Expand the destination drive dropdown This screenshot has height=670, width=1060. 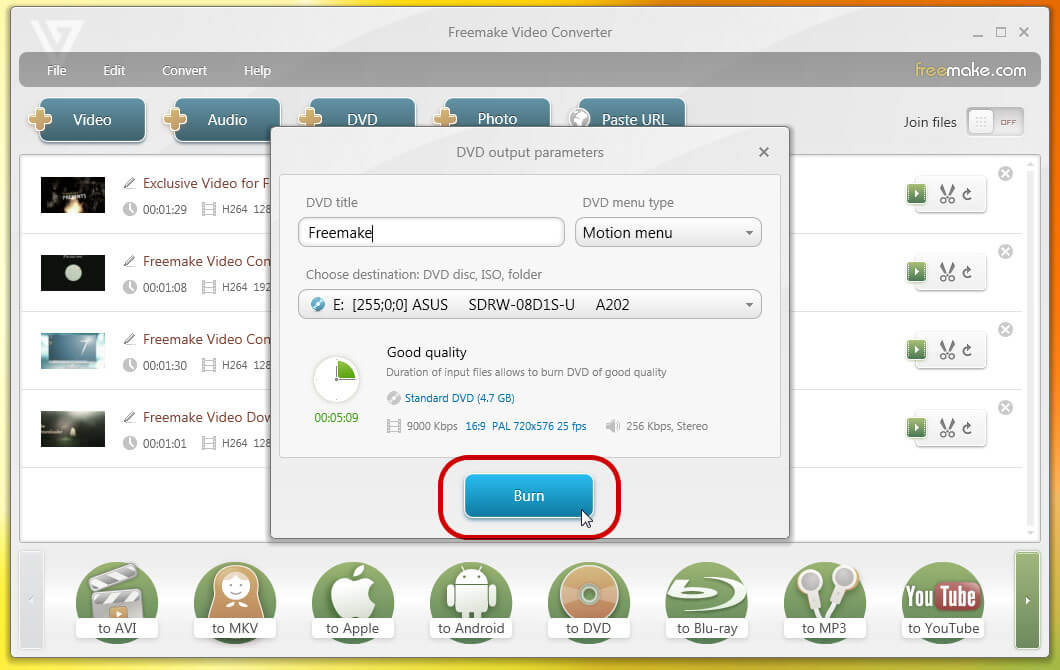[x=529, y=305]
